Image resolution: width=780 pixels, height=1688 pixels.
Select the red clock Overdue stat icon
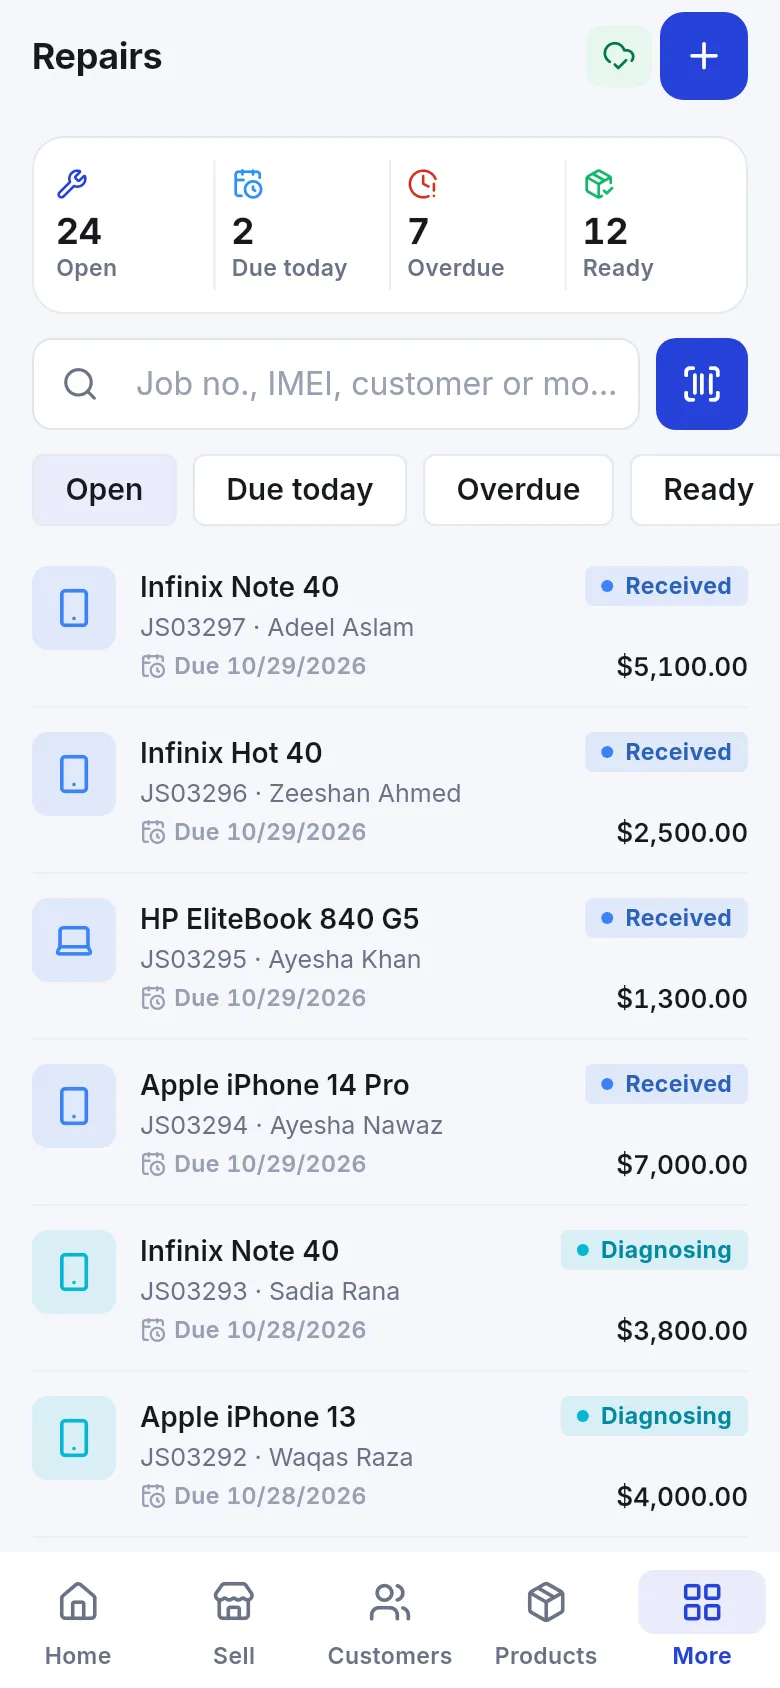click(423, 184)
